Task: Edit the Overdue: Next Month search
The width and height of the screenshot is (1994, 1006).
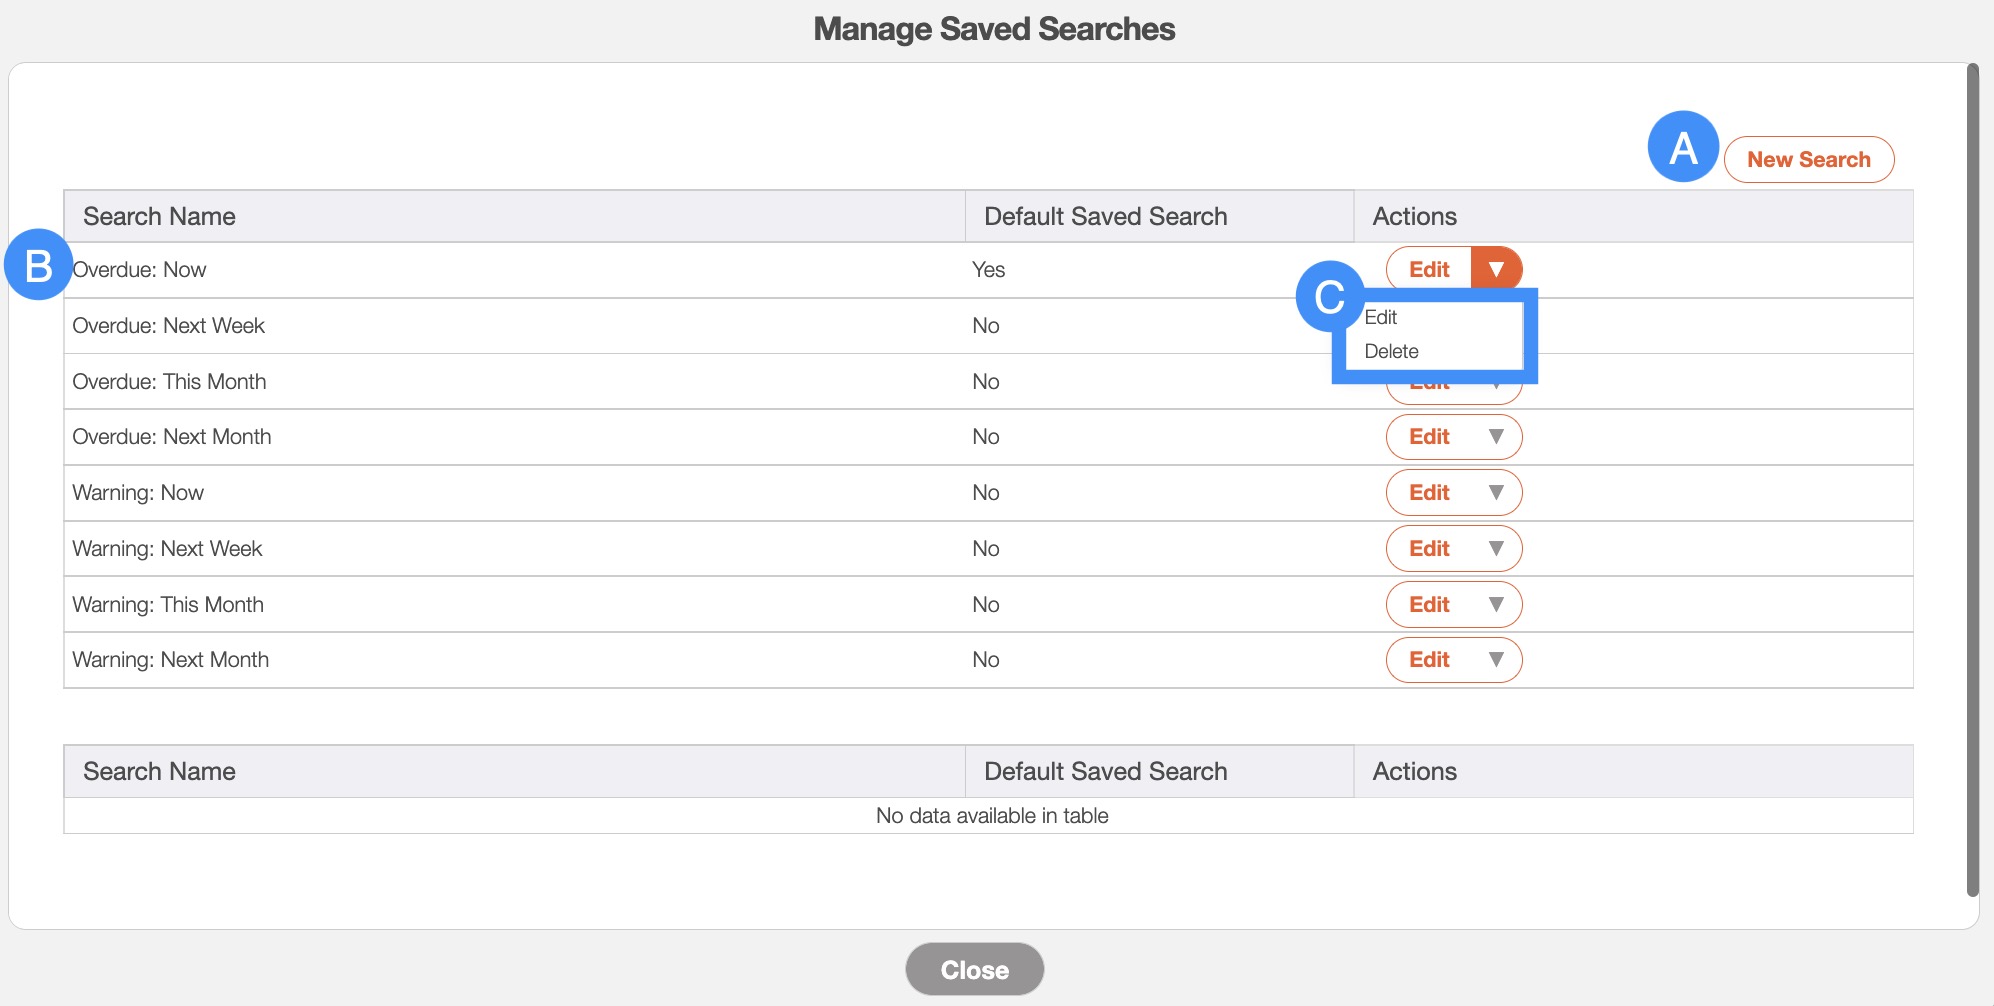Action: (x=1429, y=437)
